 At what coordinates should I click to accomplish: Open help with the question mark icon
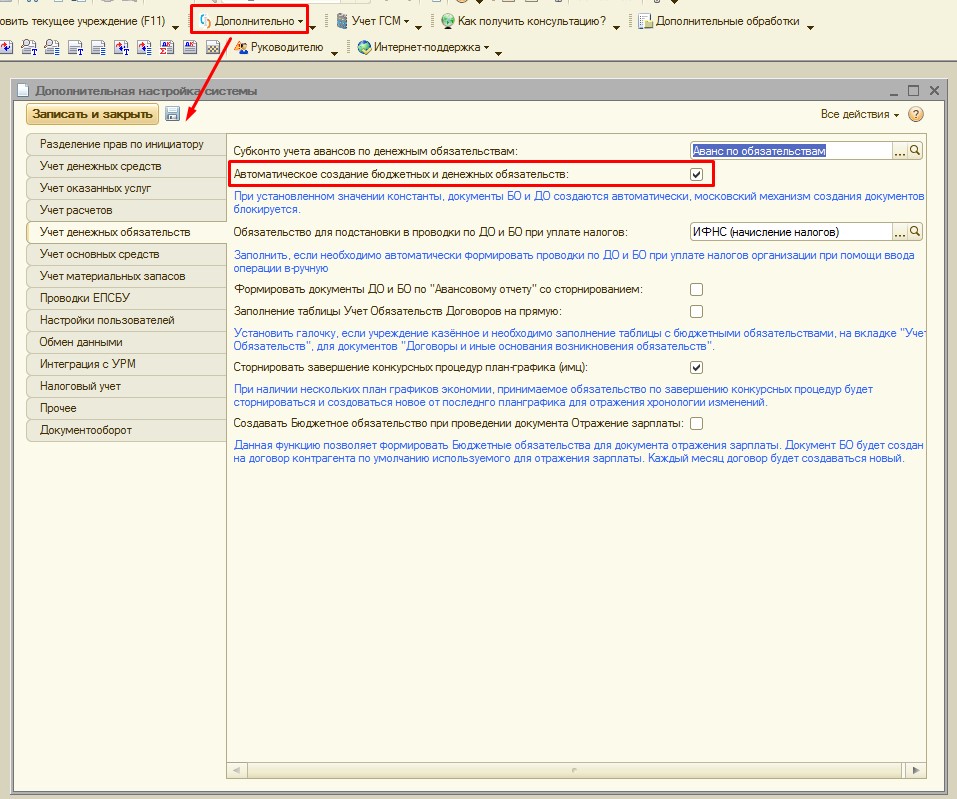915,114
